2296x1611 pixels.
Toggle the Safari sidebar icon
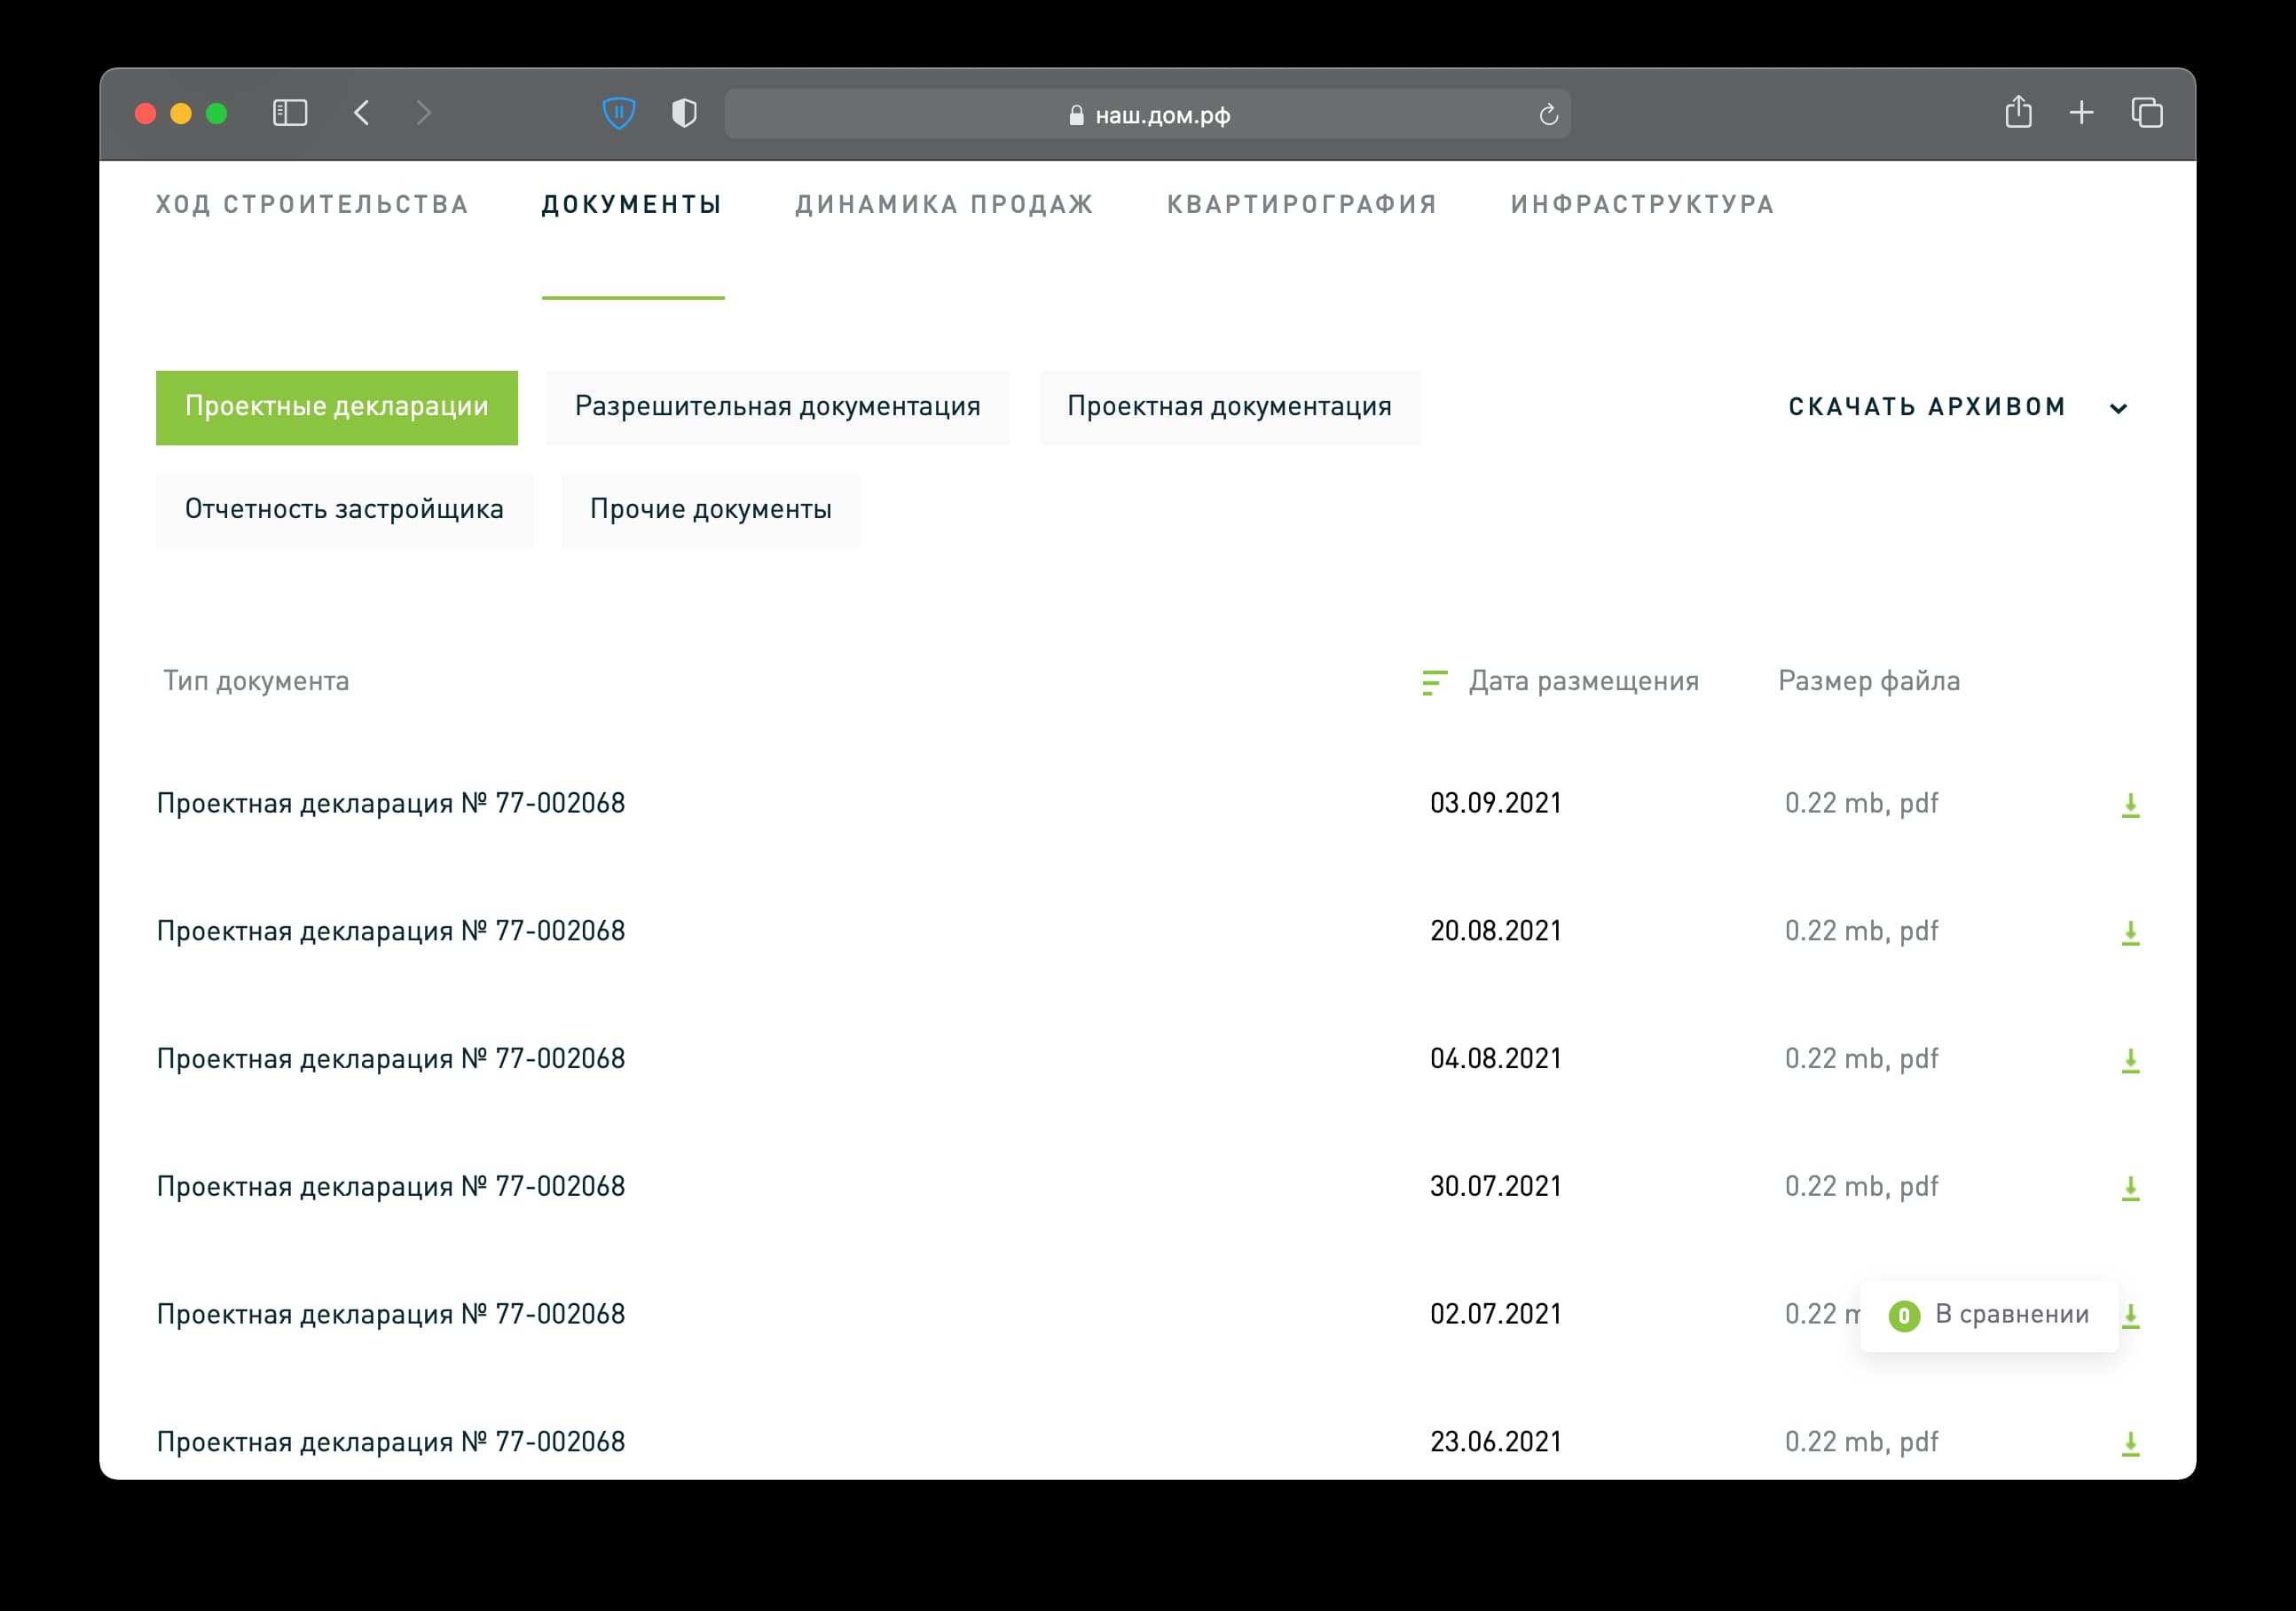tap(290, 113)
